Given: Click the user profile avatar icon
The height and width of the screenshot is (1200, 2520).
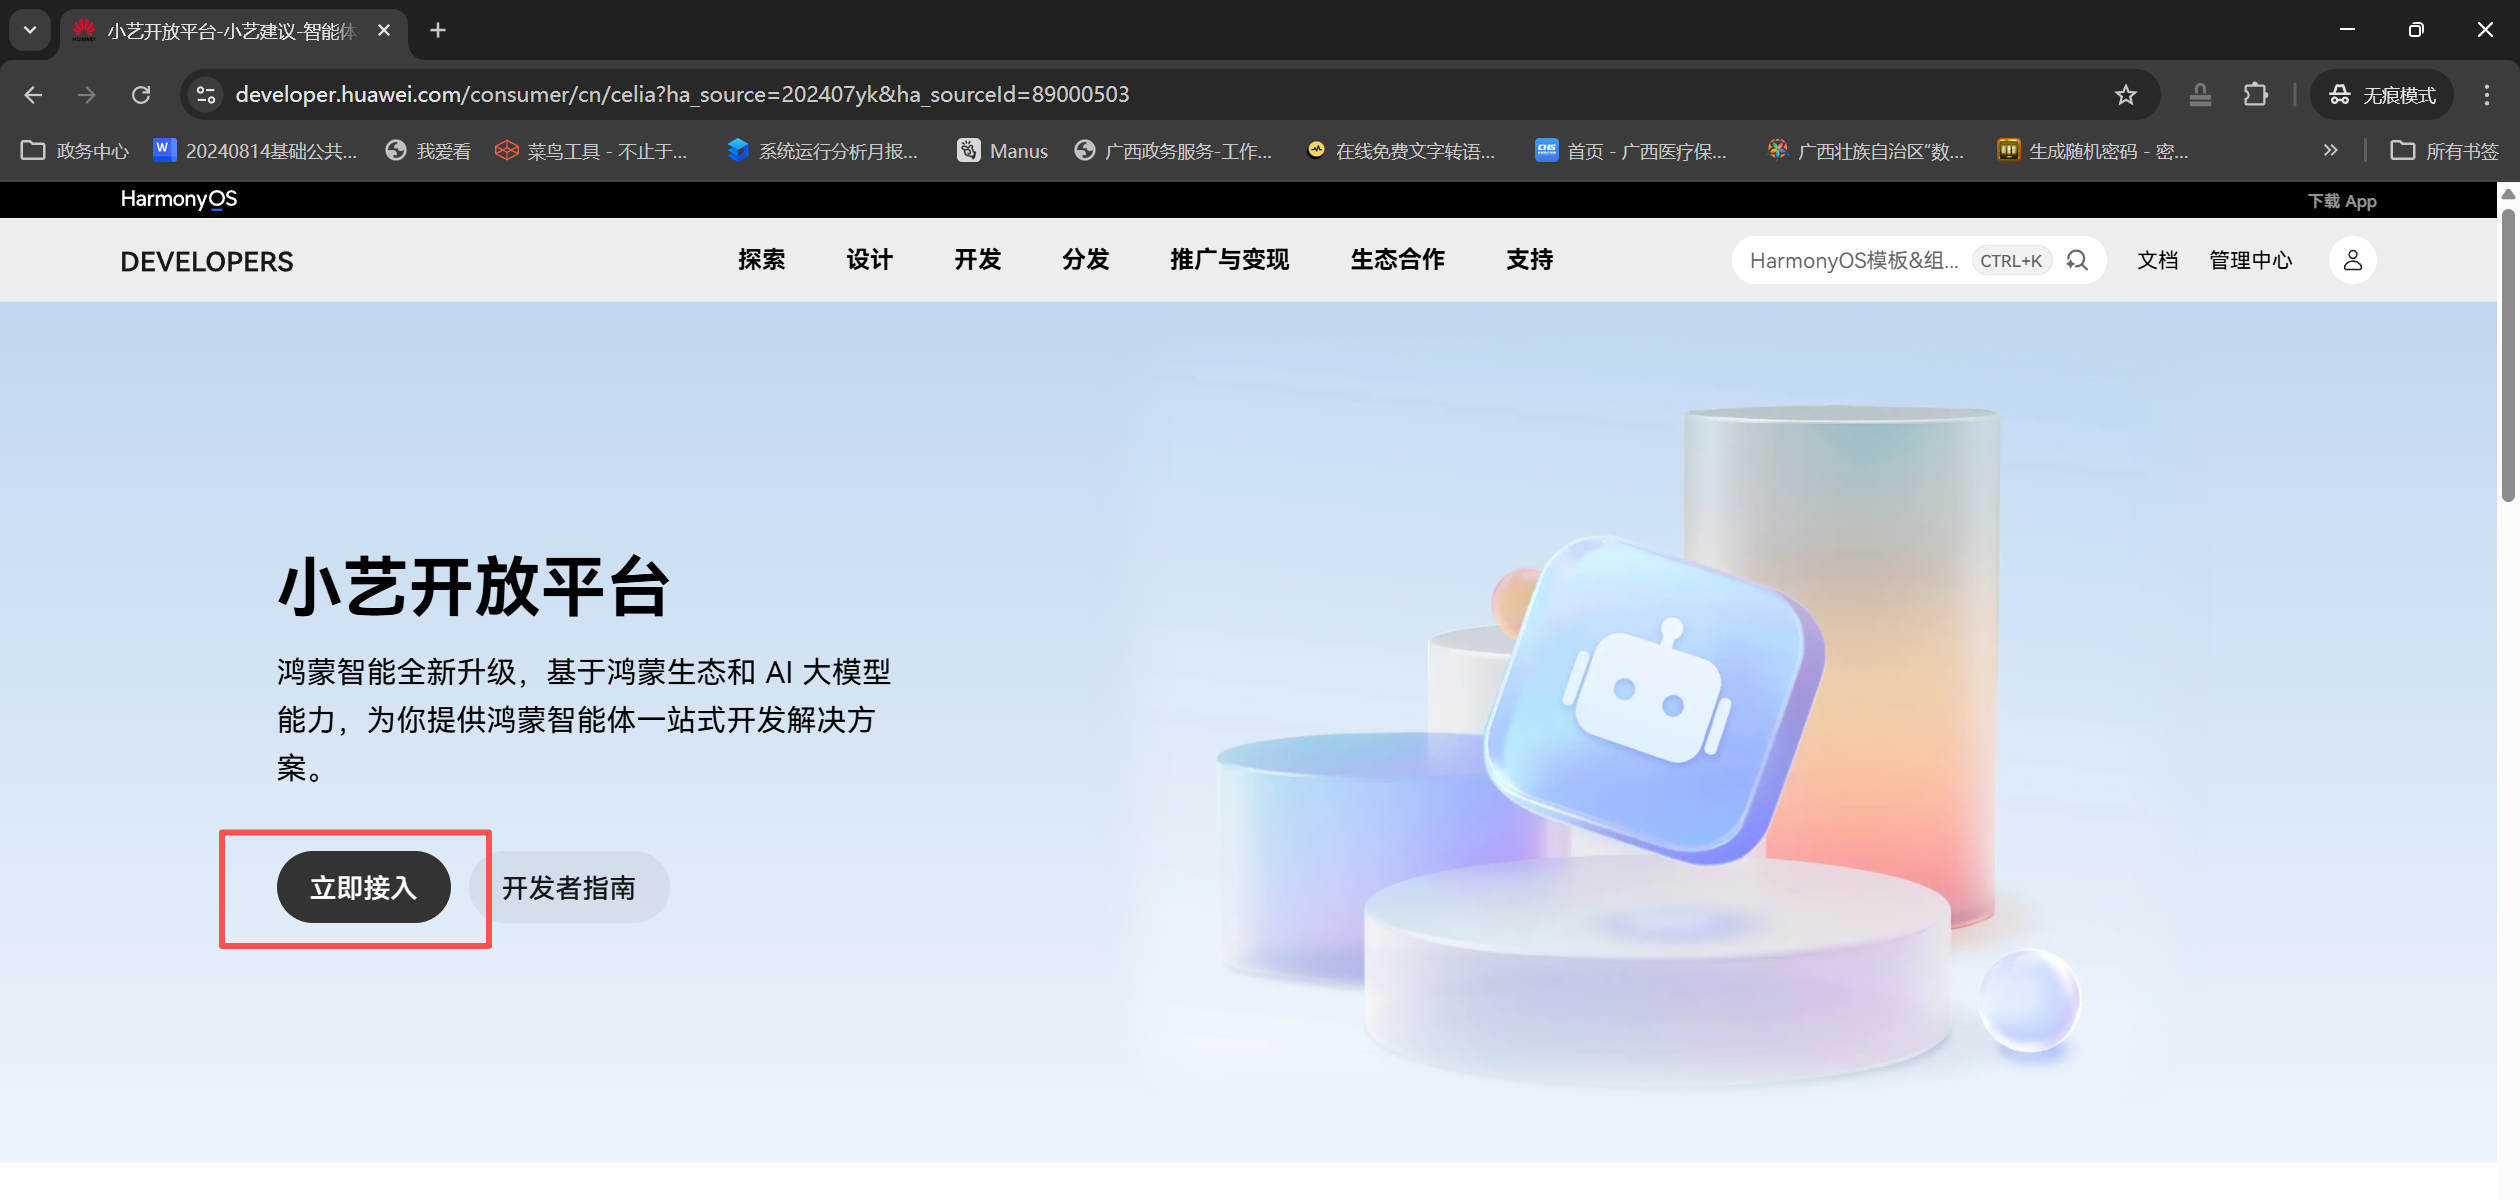Looking at the screenshot, I should (2352, 261).
